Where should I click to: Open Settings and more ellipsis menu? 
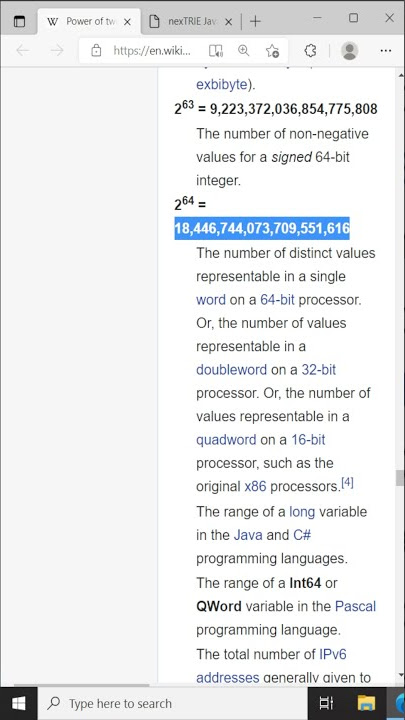click(386, 51)
